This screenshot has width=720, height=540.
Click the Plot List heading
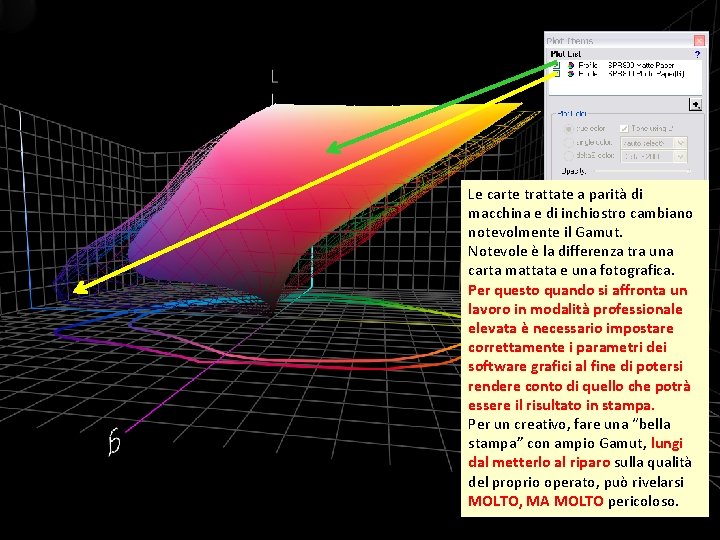click(x=566, y=54)
